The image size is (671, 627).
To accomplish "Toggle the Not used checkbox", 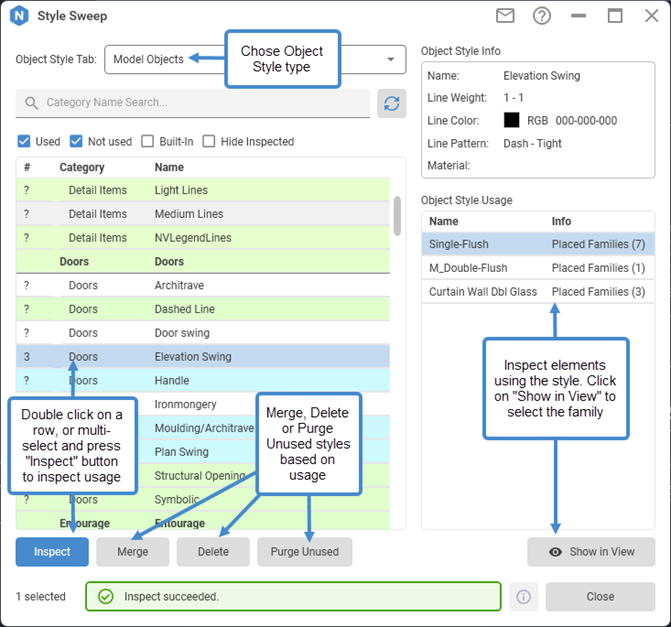I will click(x=76, y=141).
